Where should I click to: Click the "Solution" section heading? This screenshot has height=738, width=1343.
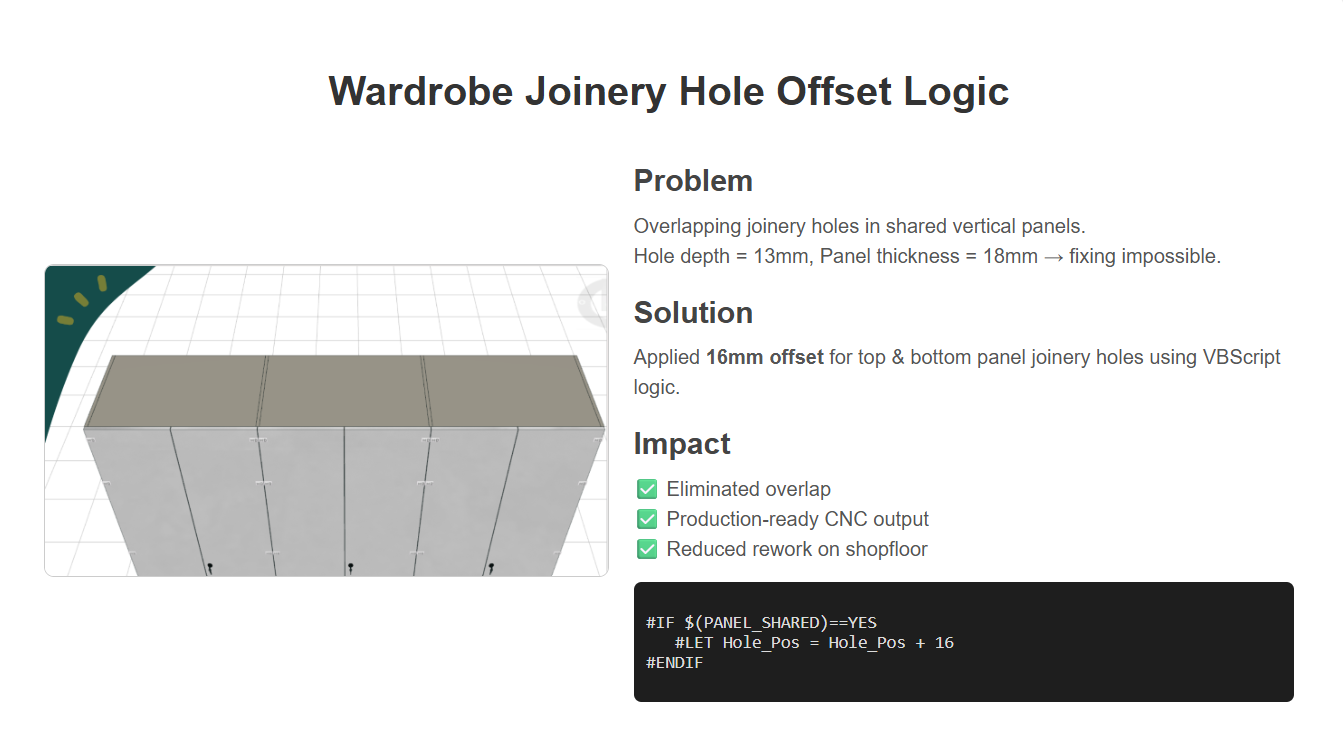coord(693,313)
